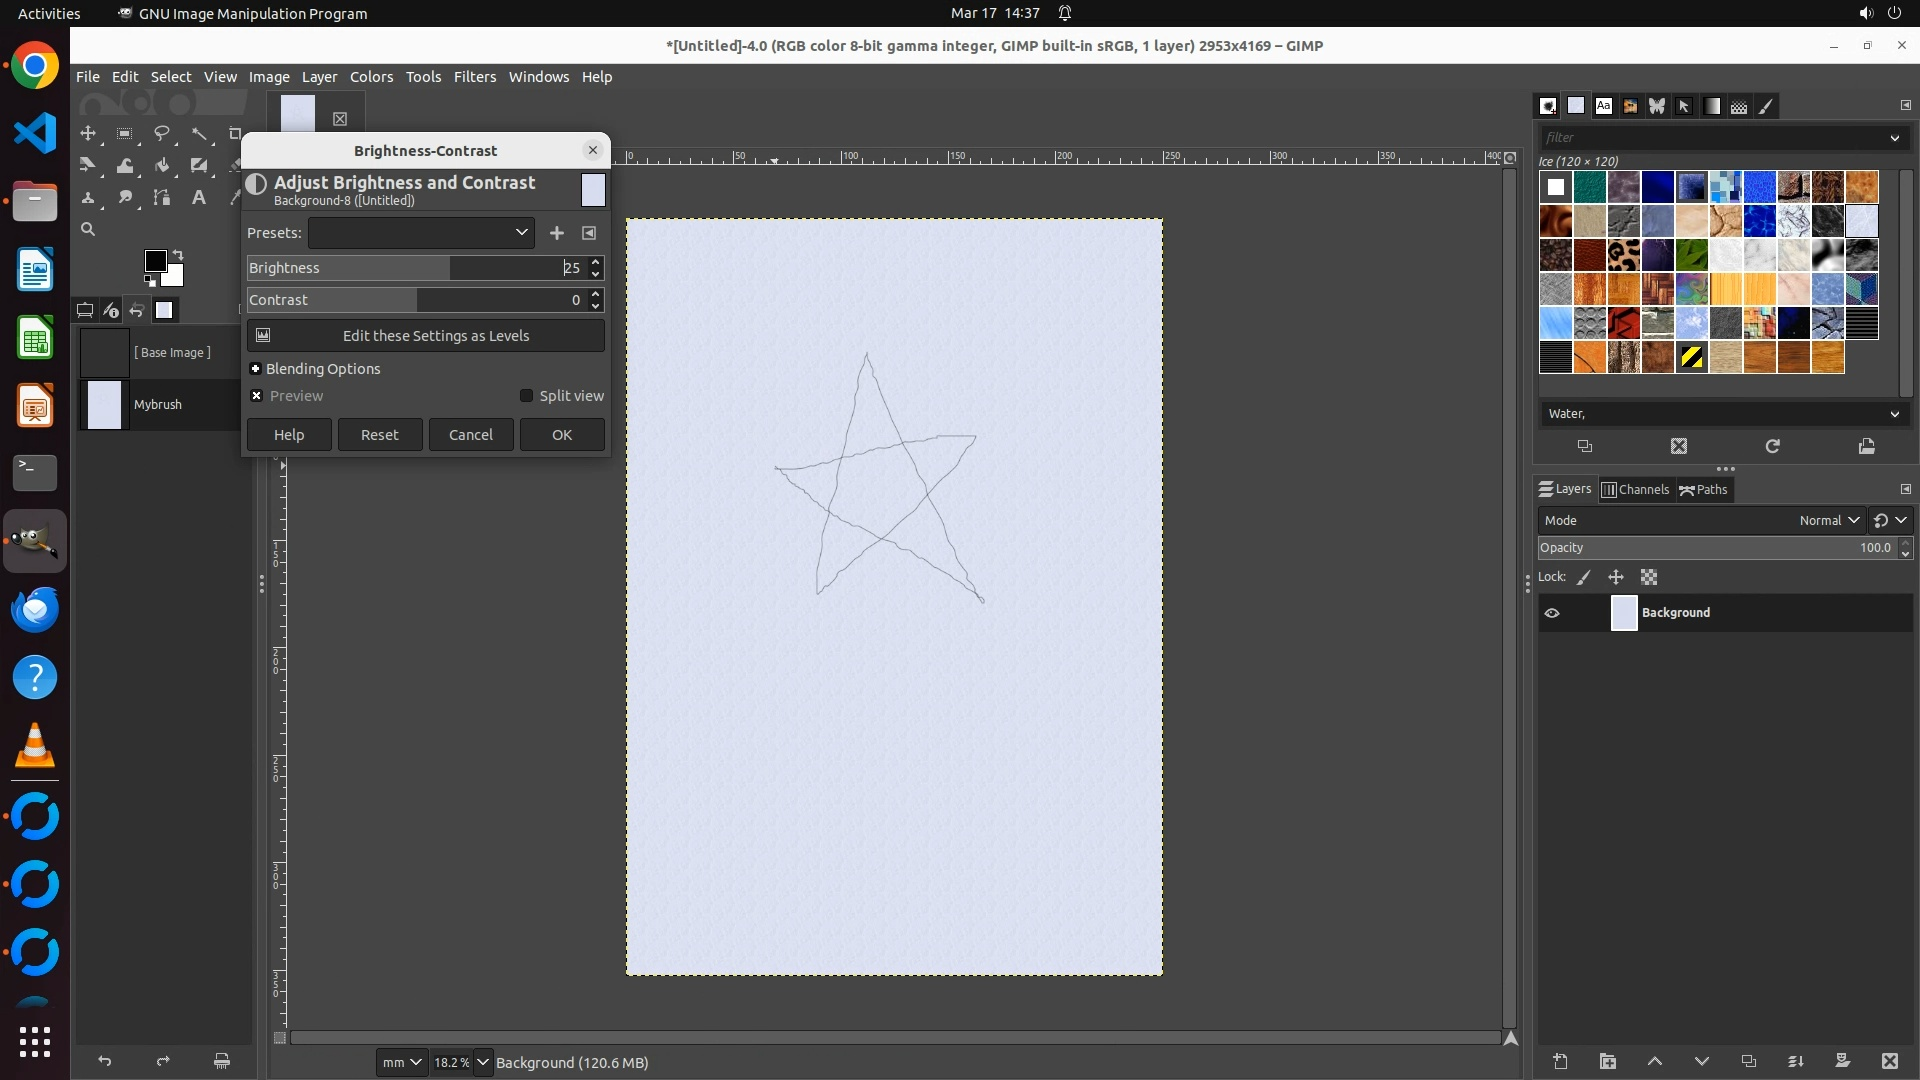Open the layer Mode Normal dropdown
Screen dimensions: 1920x1080
[x=1828, y=520]
